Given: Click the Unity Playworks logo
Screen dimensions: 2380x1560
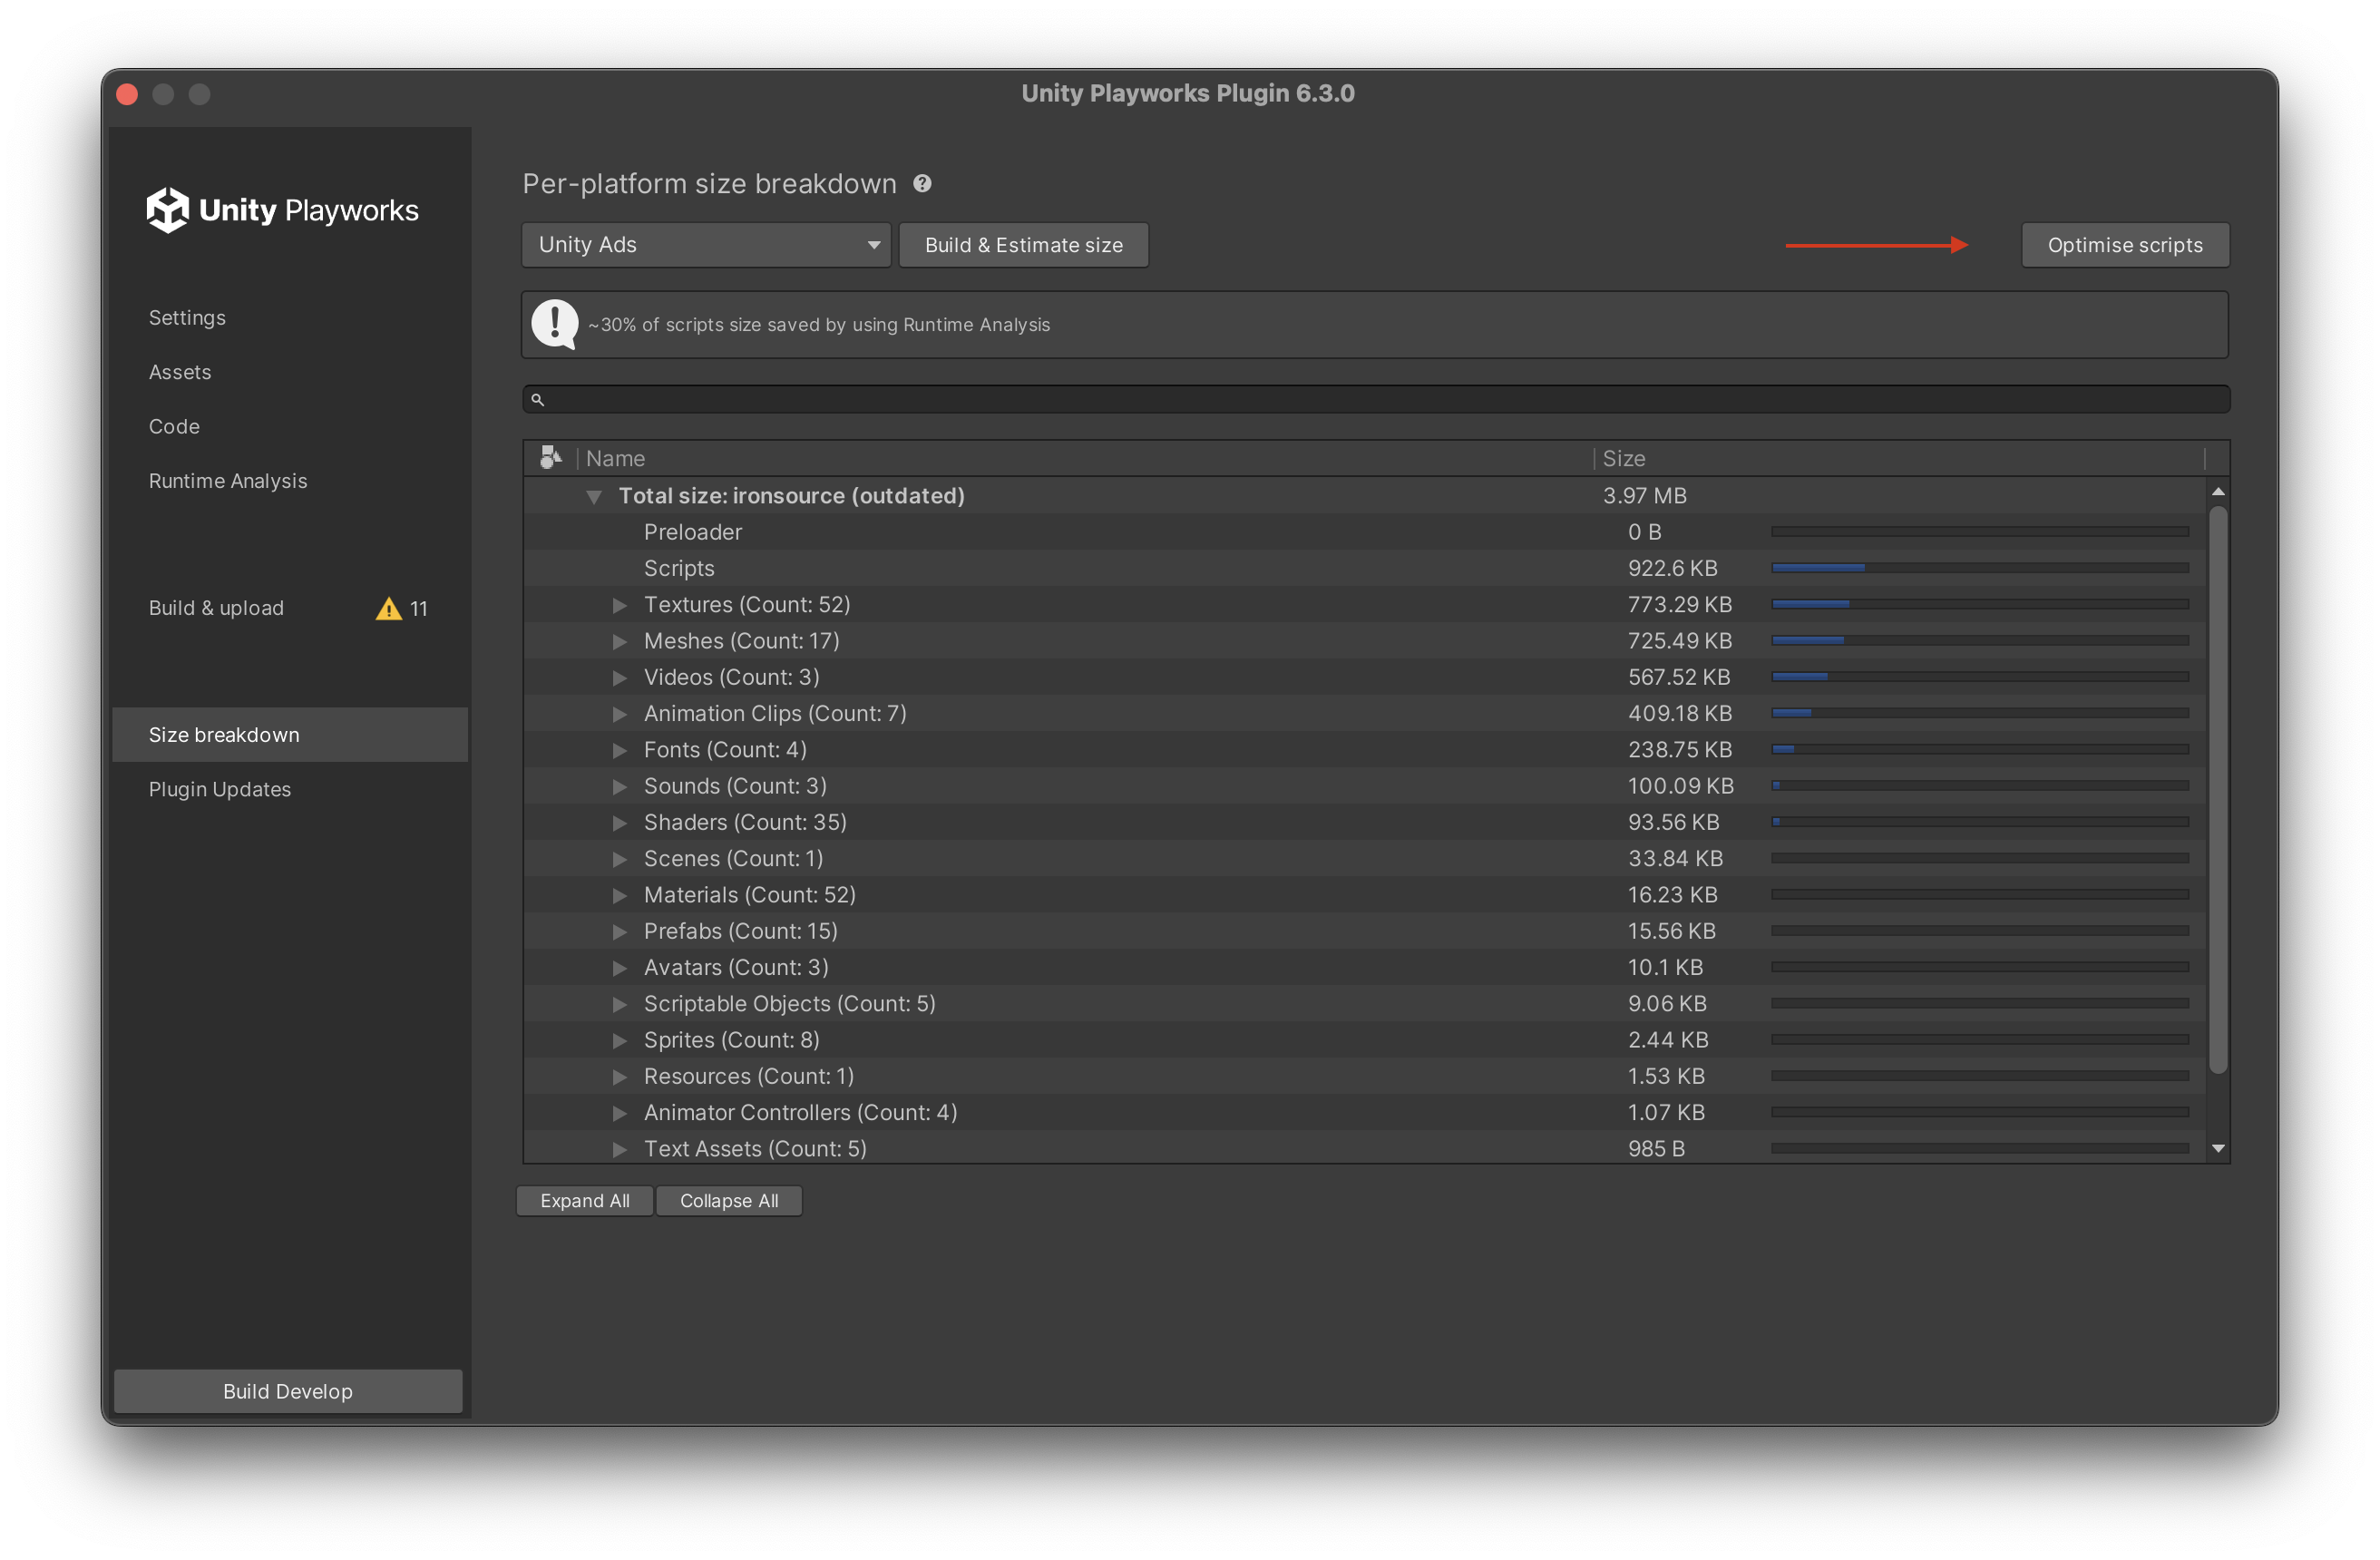Looking at the screenshot, I should [x=283, y=210].
